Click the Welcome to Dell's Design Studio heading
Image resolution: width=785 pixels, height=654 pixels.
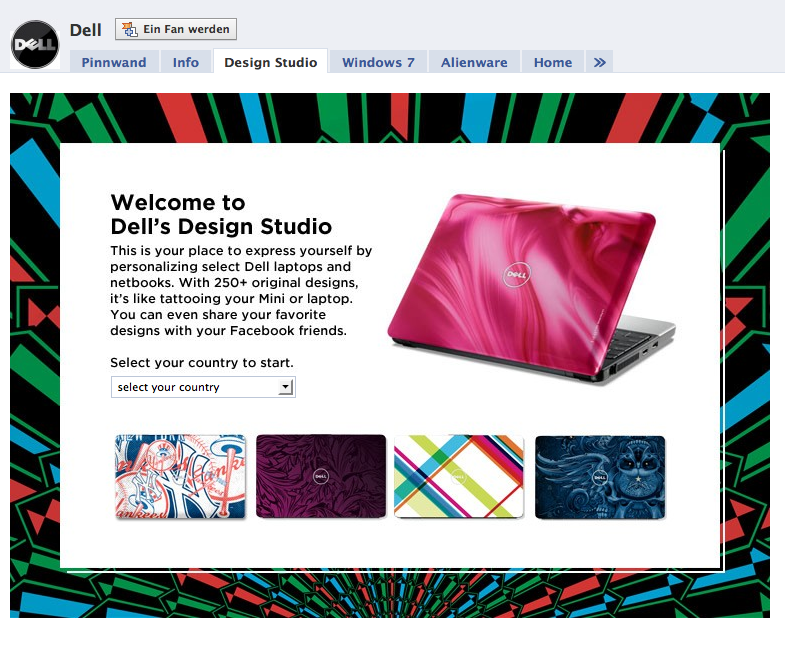point(221,215)
